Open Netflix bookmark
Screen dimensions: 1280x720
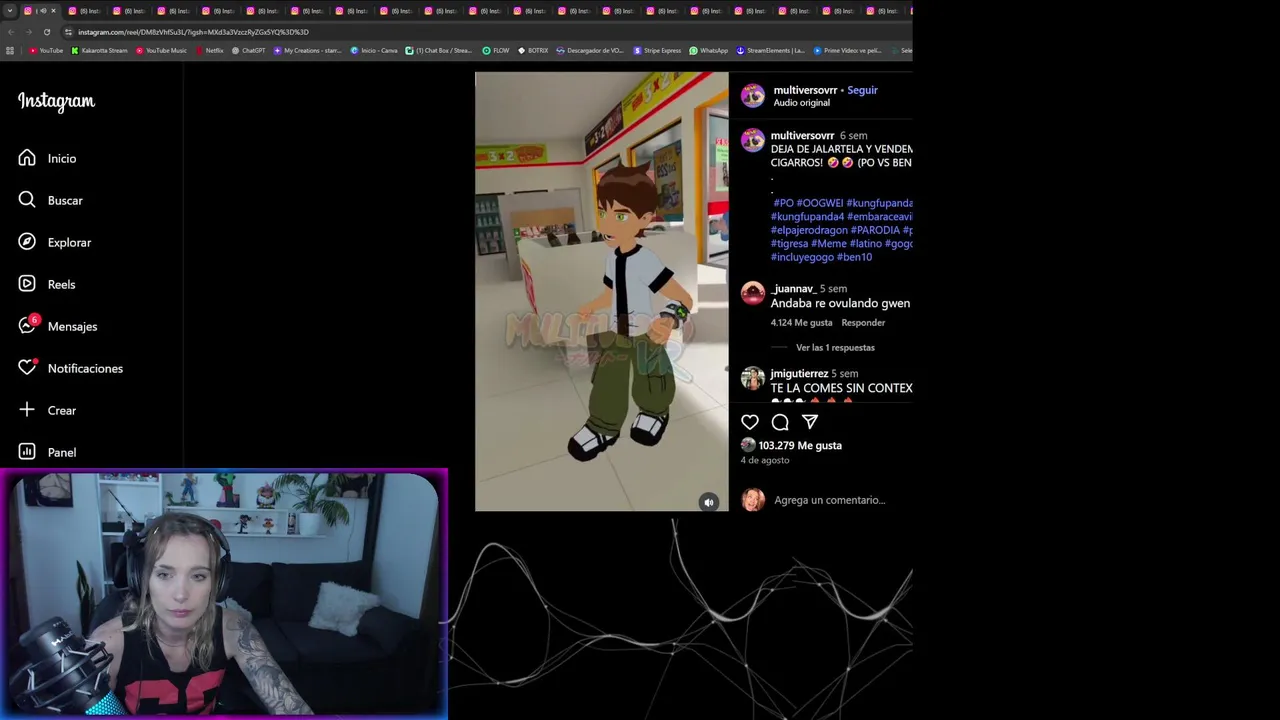pyautogui.click(x=210, y=50)
